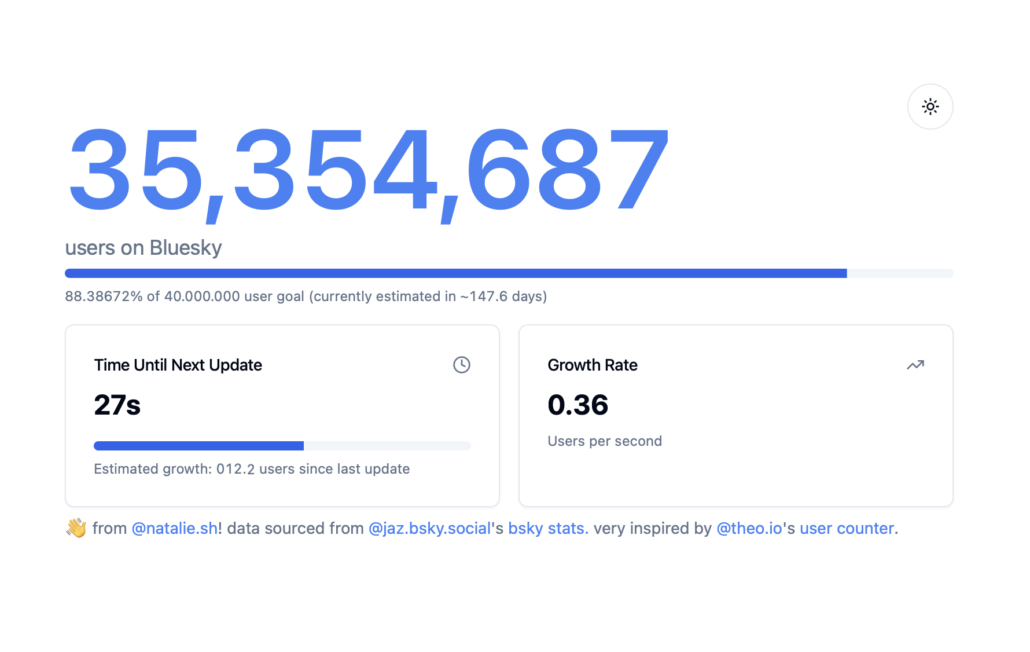Viewport: 1030px width, 652px height.
Task: Click the 'Growth Rate' card heading
Action: click(x=593, y=365)
